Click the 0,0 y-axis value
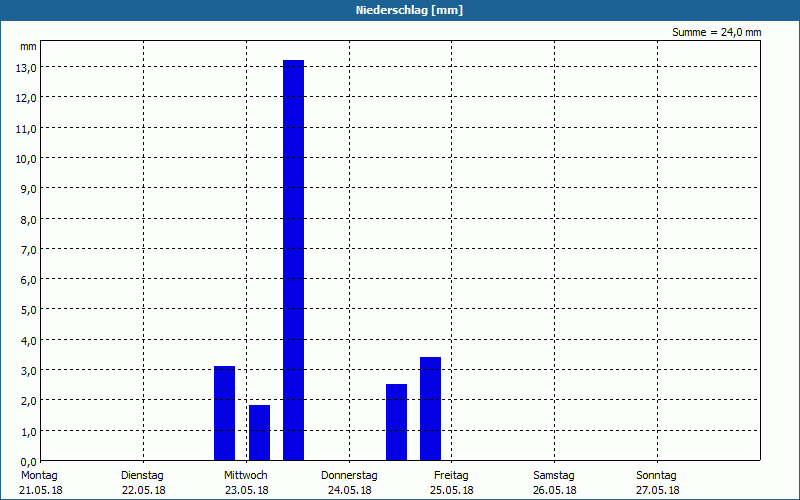800x500 pixels. (x=28, y=462)
